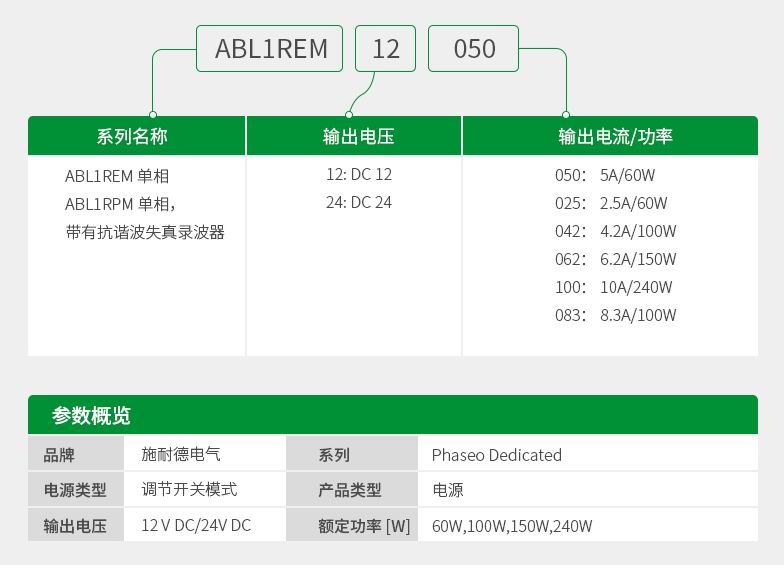
Task: Click the 050: 5A/60W row
Action: (605, 176)
